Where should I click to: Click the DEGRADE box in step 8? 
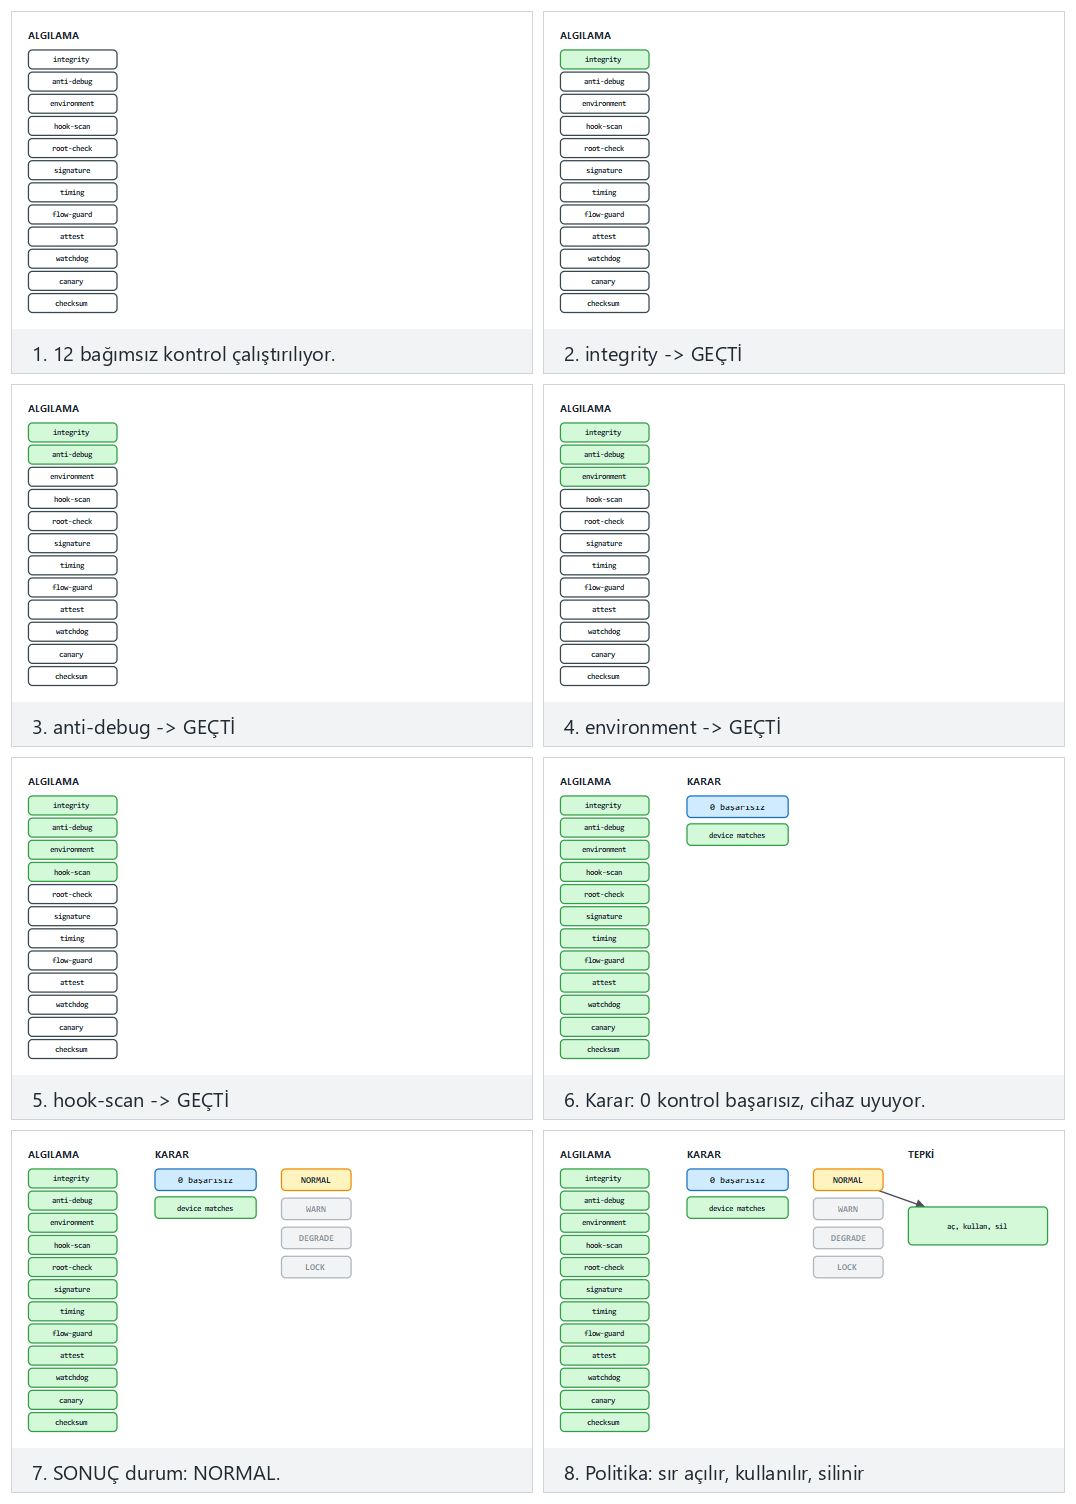click(848, 1238)
